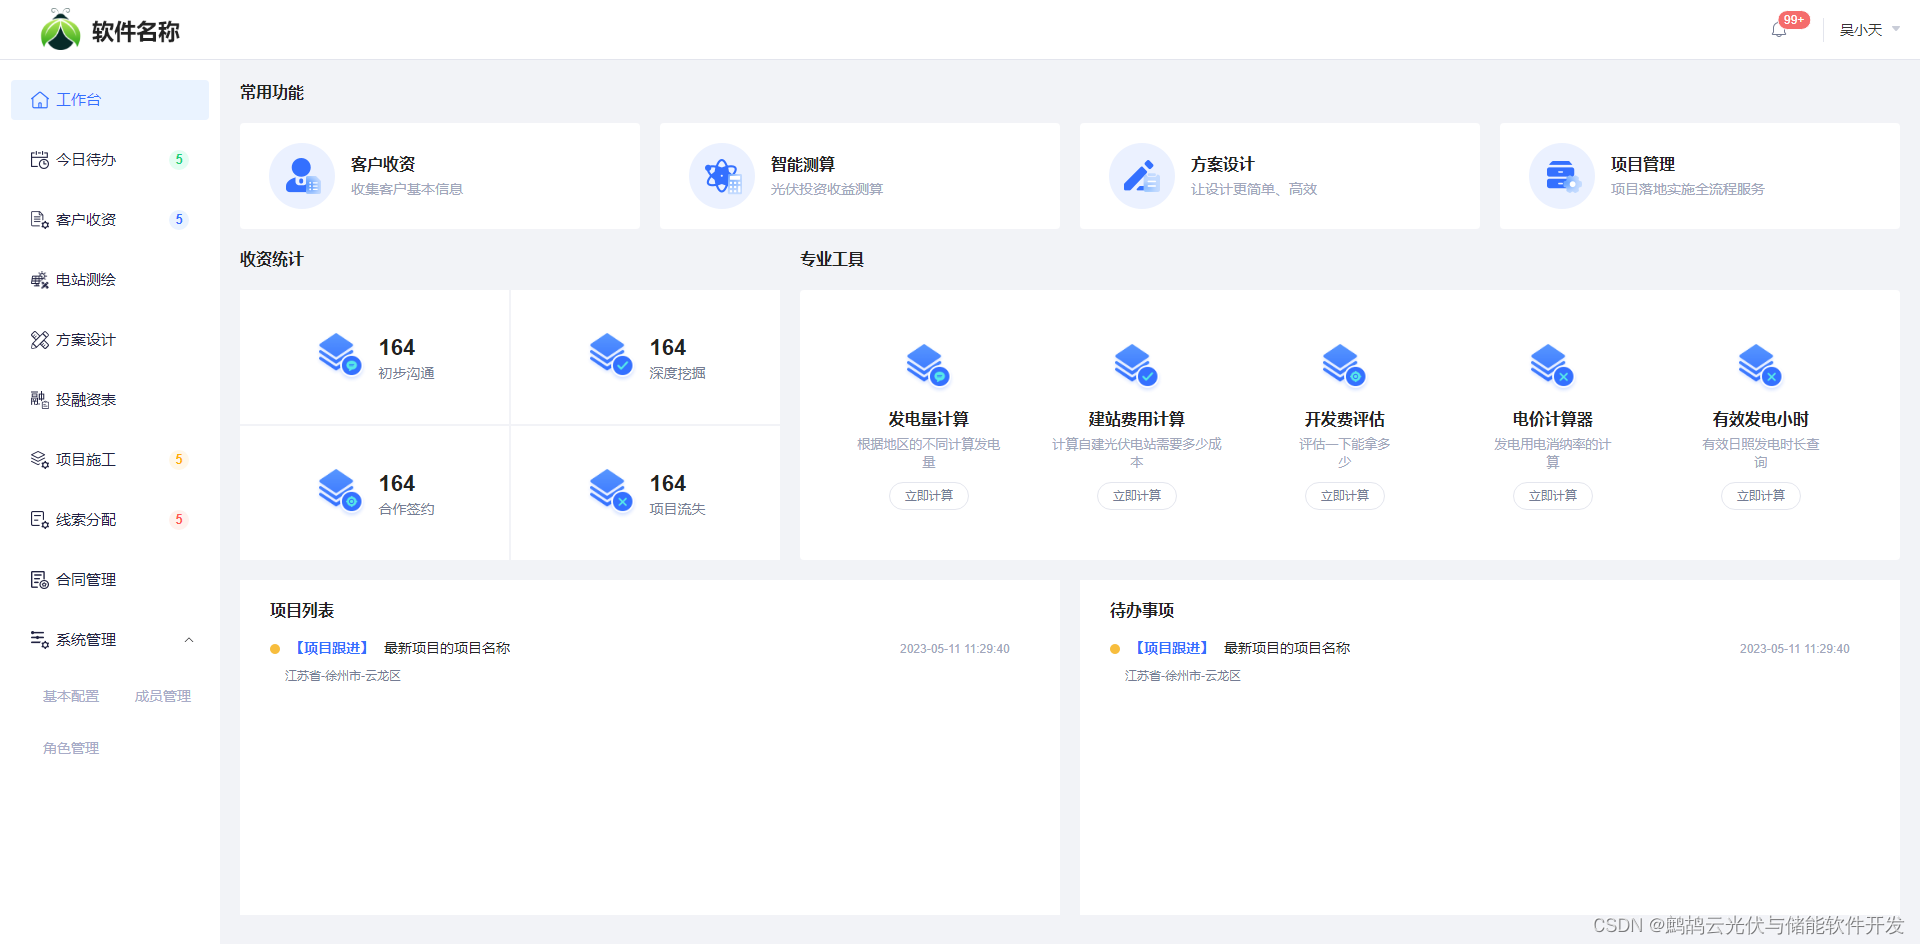
Task: Click 立即计算 under 开发费评估
Action: [1345, 496]
